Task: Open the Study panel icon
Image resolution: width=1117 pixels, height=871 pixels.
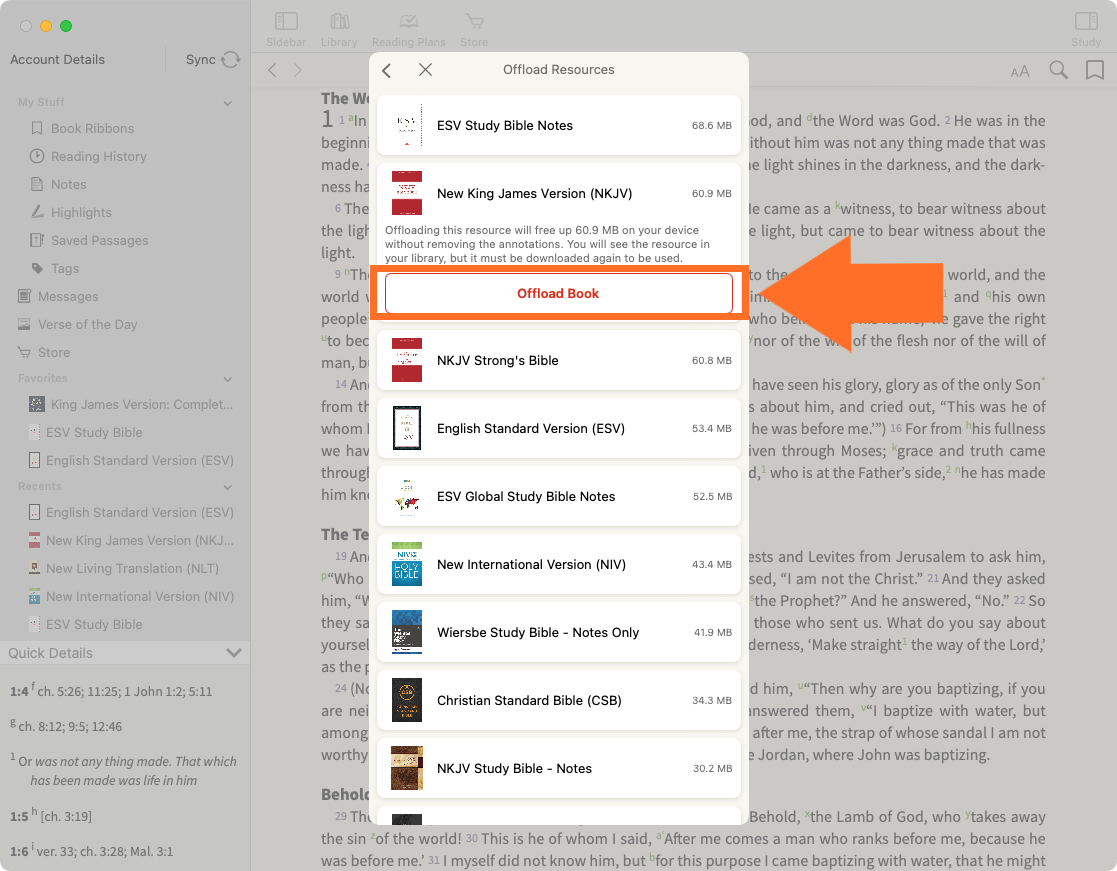Action: (x=1086, y=21)
